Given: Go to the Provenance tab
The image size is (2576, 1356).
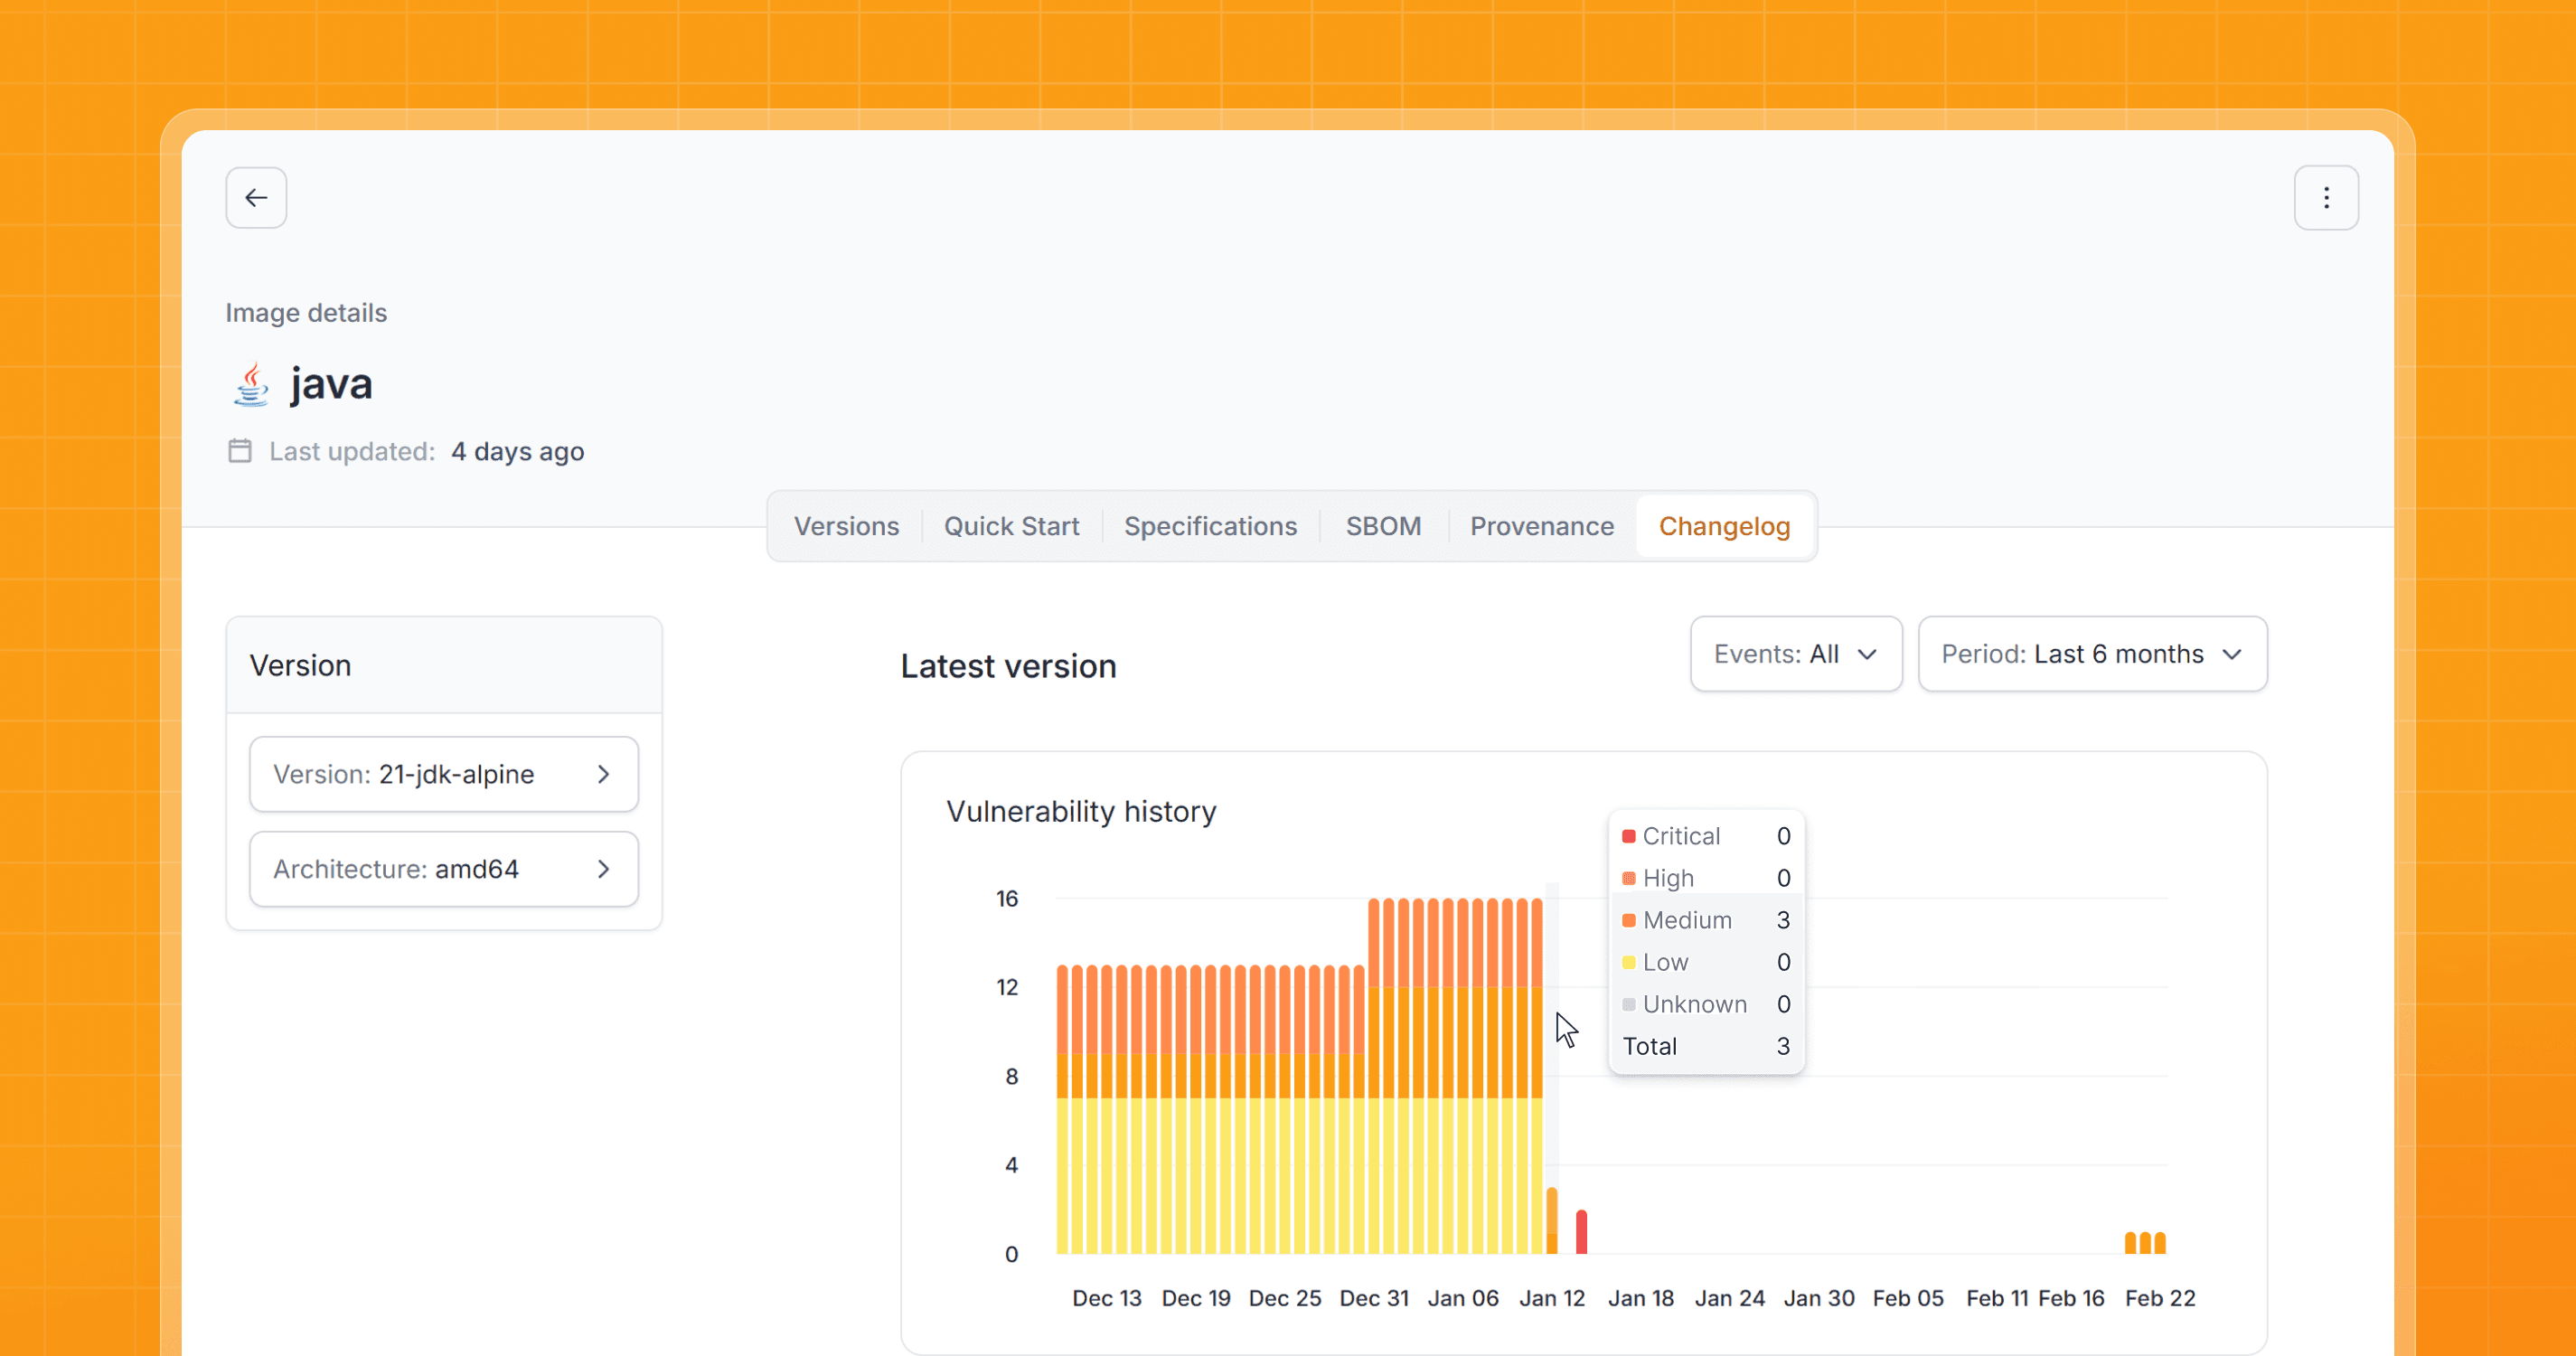Looking at the screenshot, I should pos(1541,526).
